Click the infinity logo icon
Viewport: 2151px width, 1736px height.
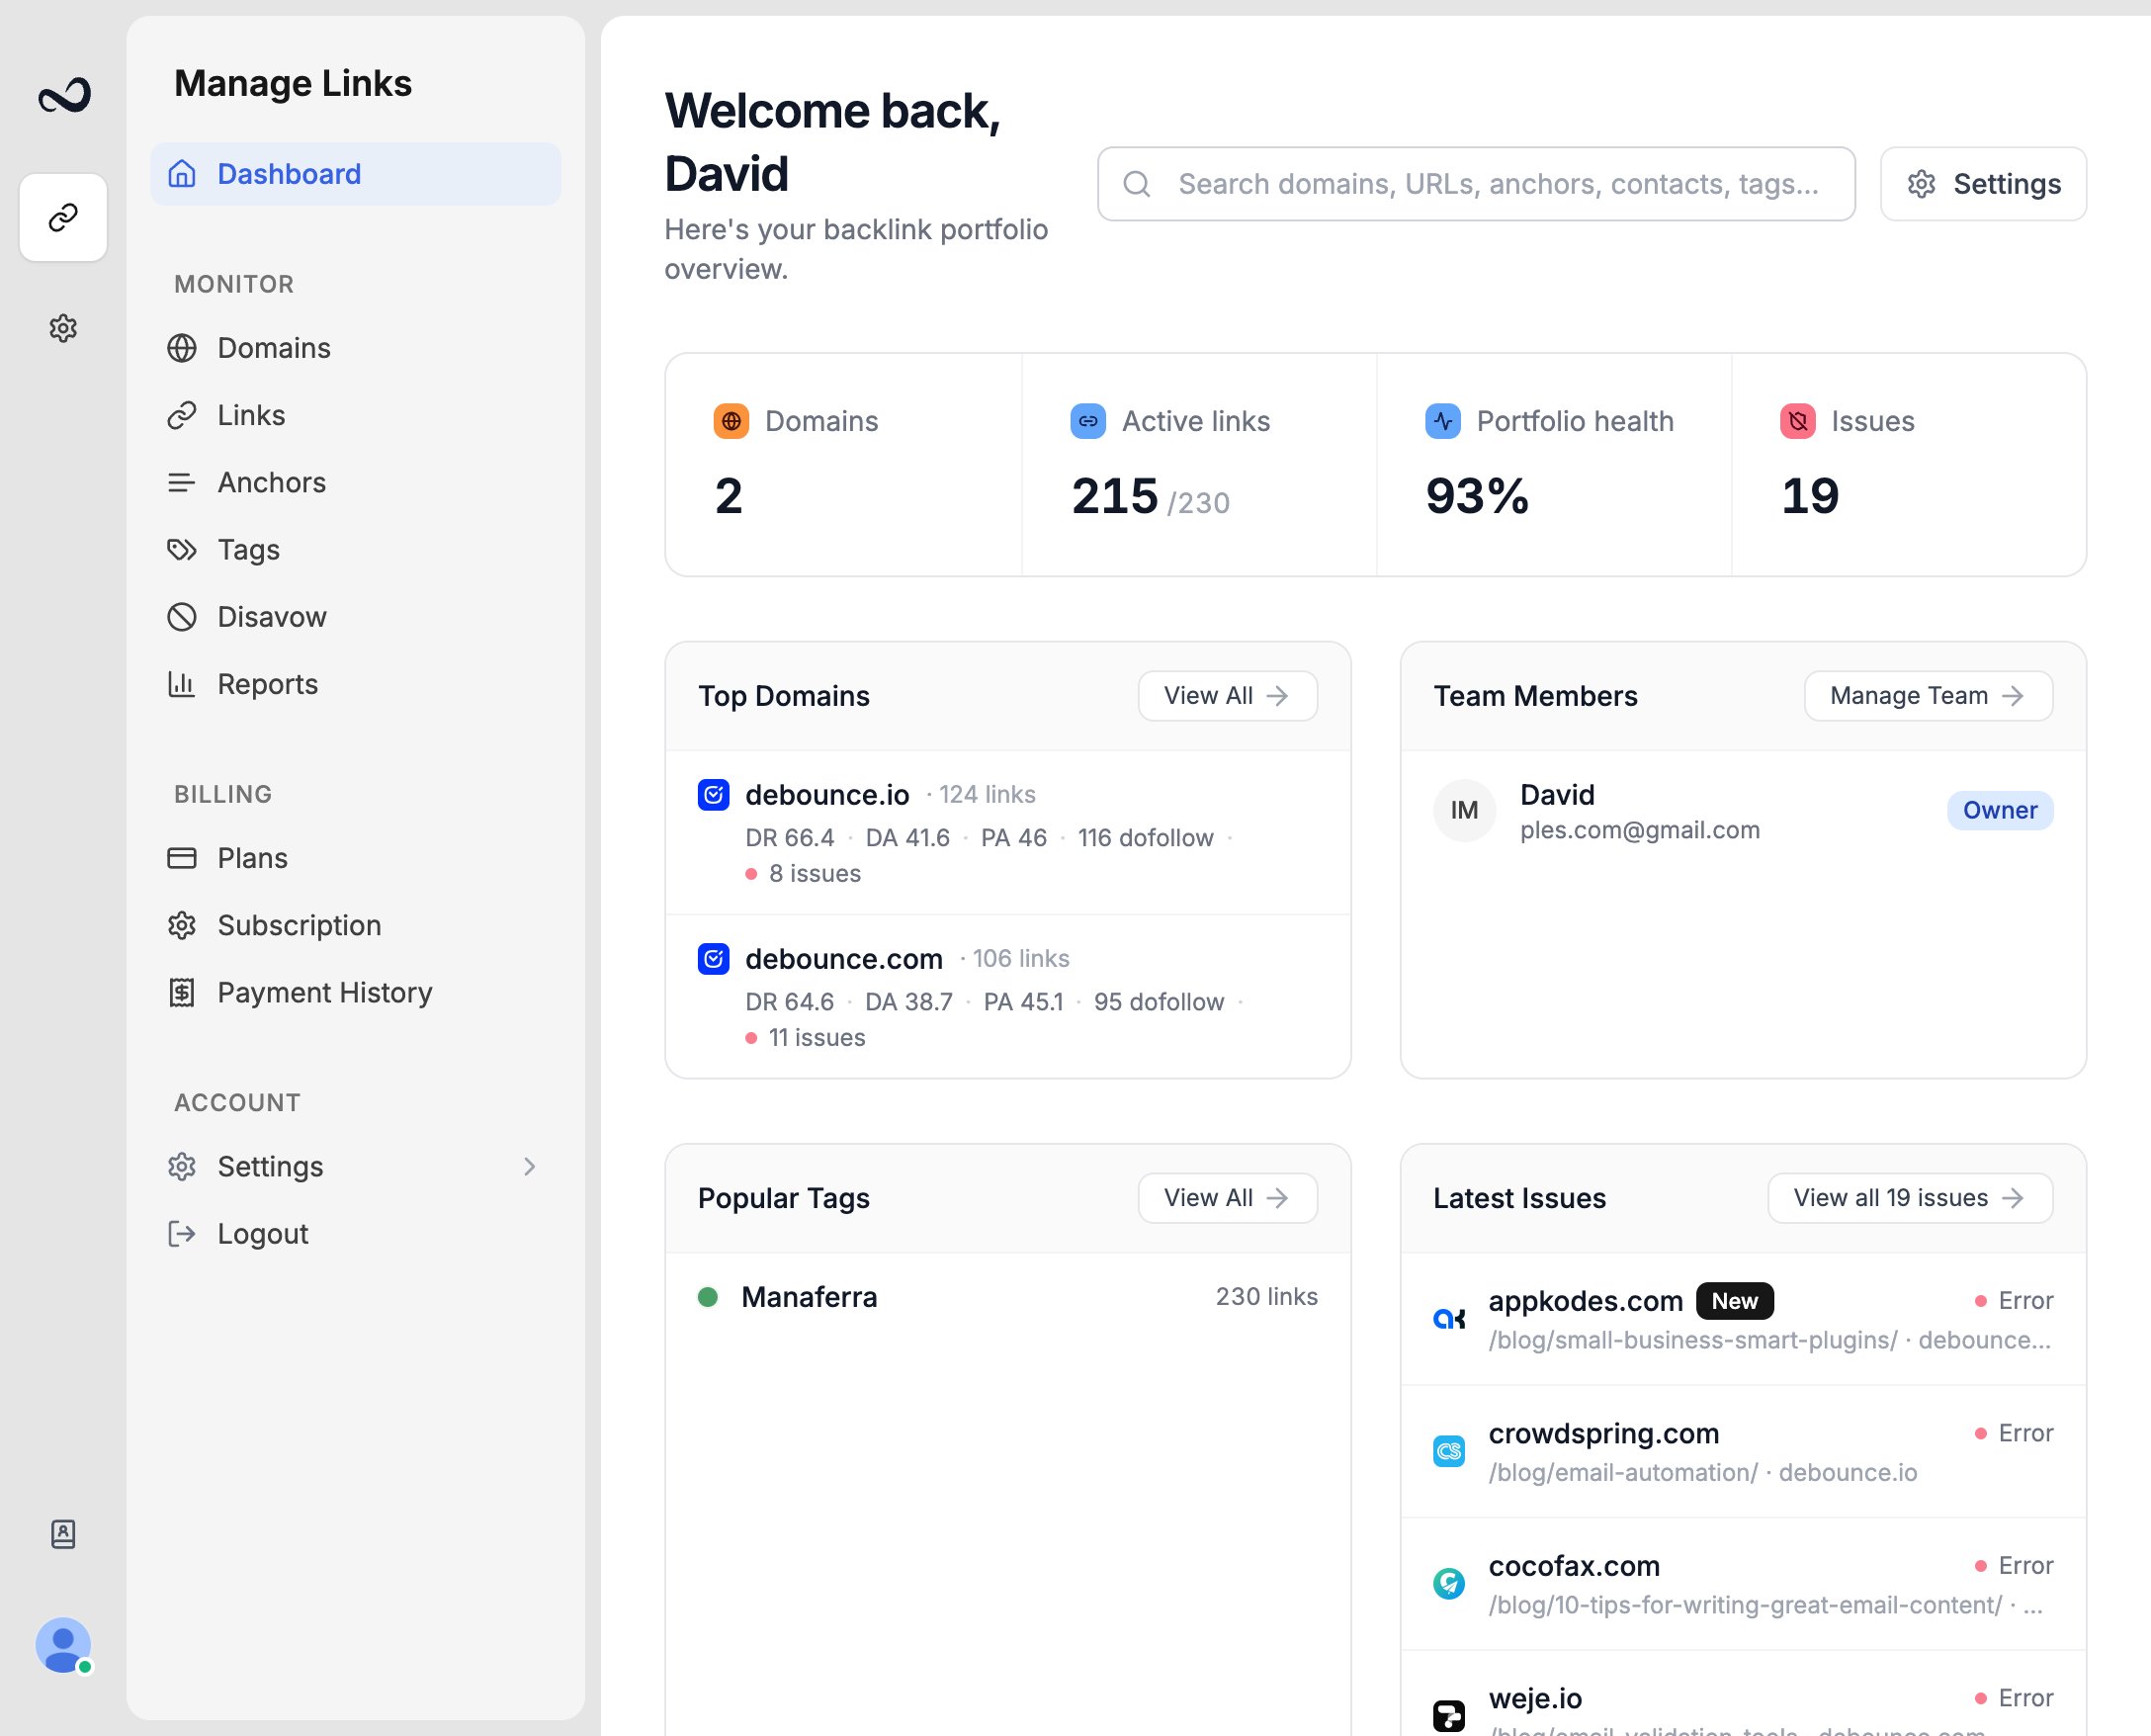64,96
